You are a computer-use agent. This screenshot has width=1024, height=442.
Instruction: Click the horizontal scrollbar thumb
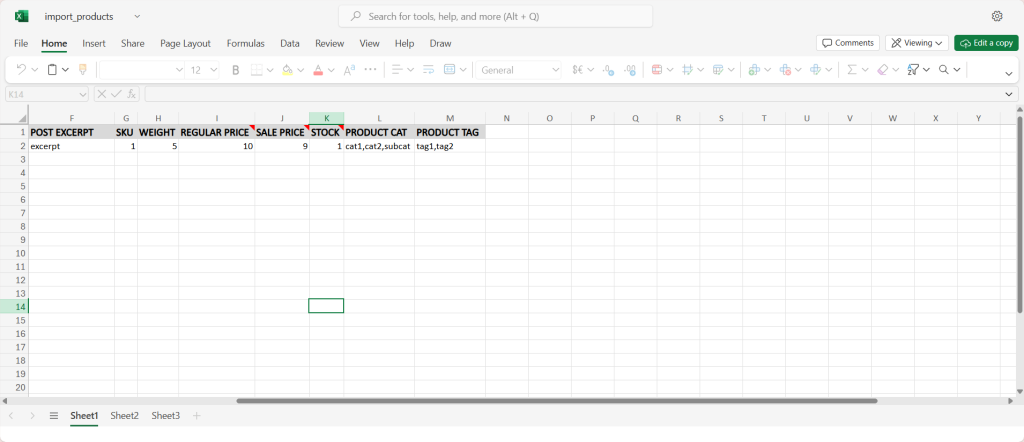(x=557, y=401)
